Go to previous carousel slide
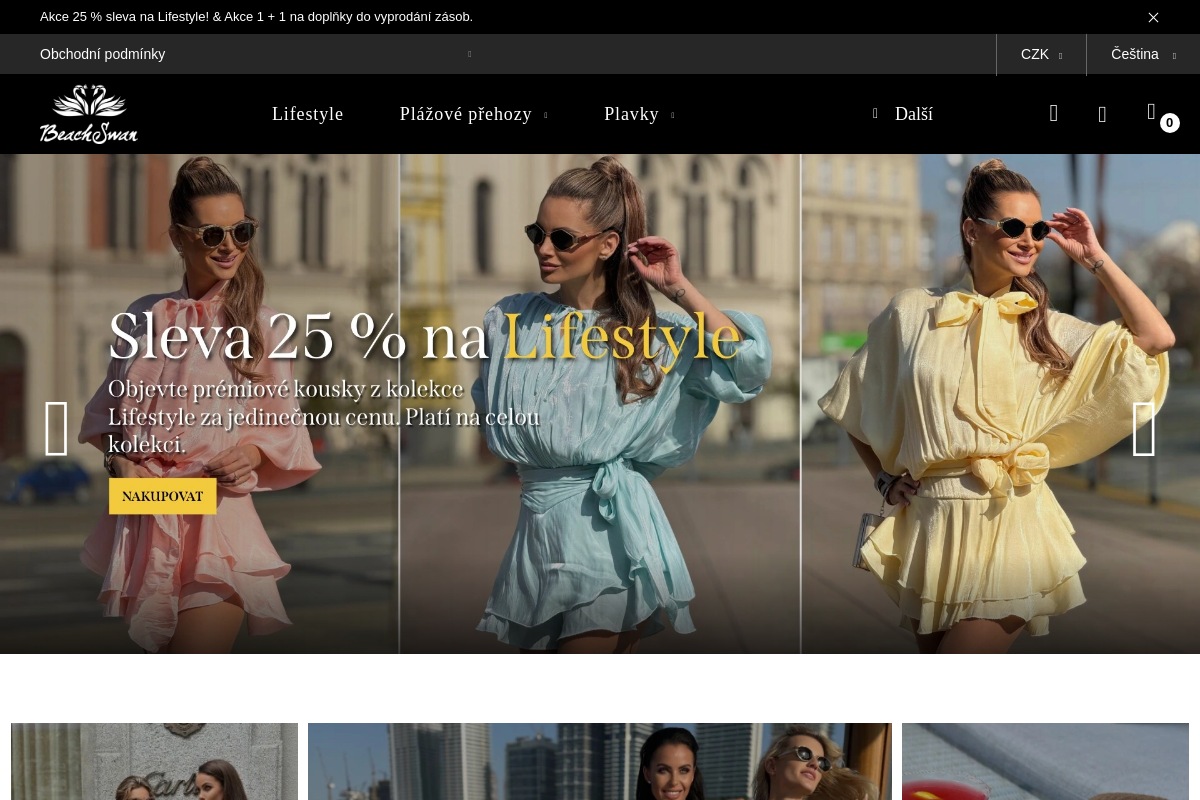This screenshot has width=1200, height=800. (57, 428)
